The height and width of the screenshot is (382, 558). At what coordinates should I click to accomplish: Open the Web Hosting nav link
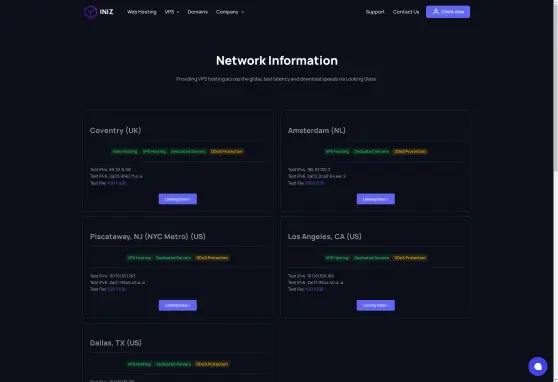pos(142,12)
